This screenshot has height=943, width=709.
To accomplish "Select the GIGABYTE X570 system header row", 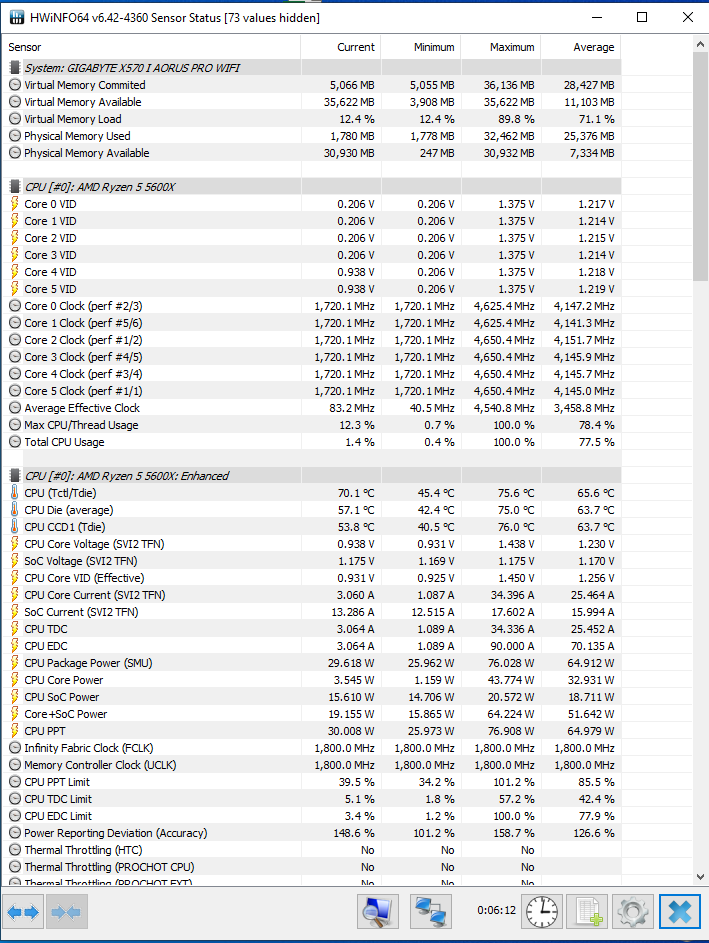I will (131, 68).
